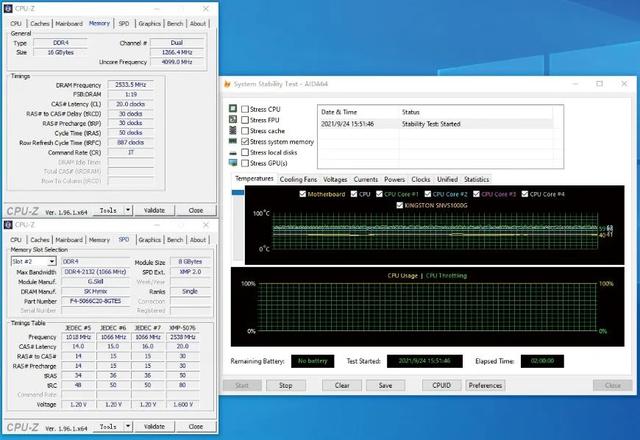Enable the Stress FPU checkbox
The height and width of the screenshot is (440, 640).
pos(245,120)
